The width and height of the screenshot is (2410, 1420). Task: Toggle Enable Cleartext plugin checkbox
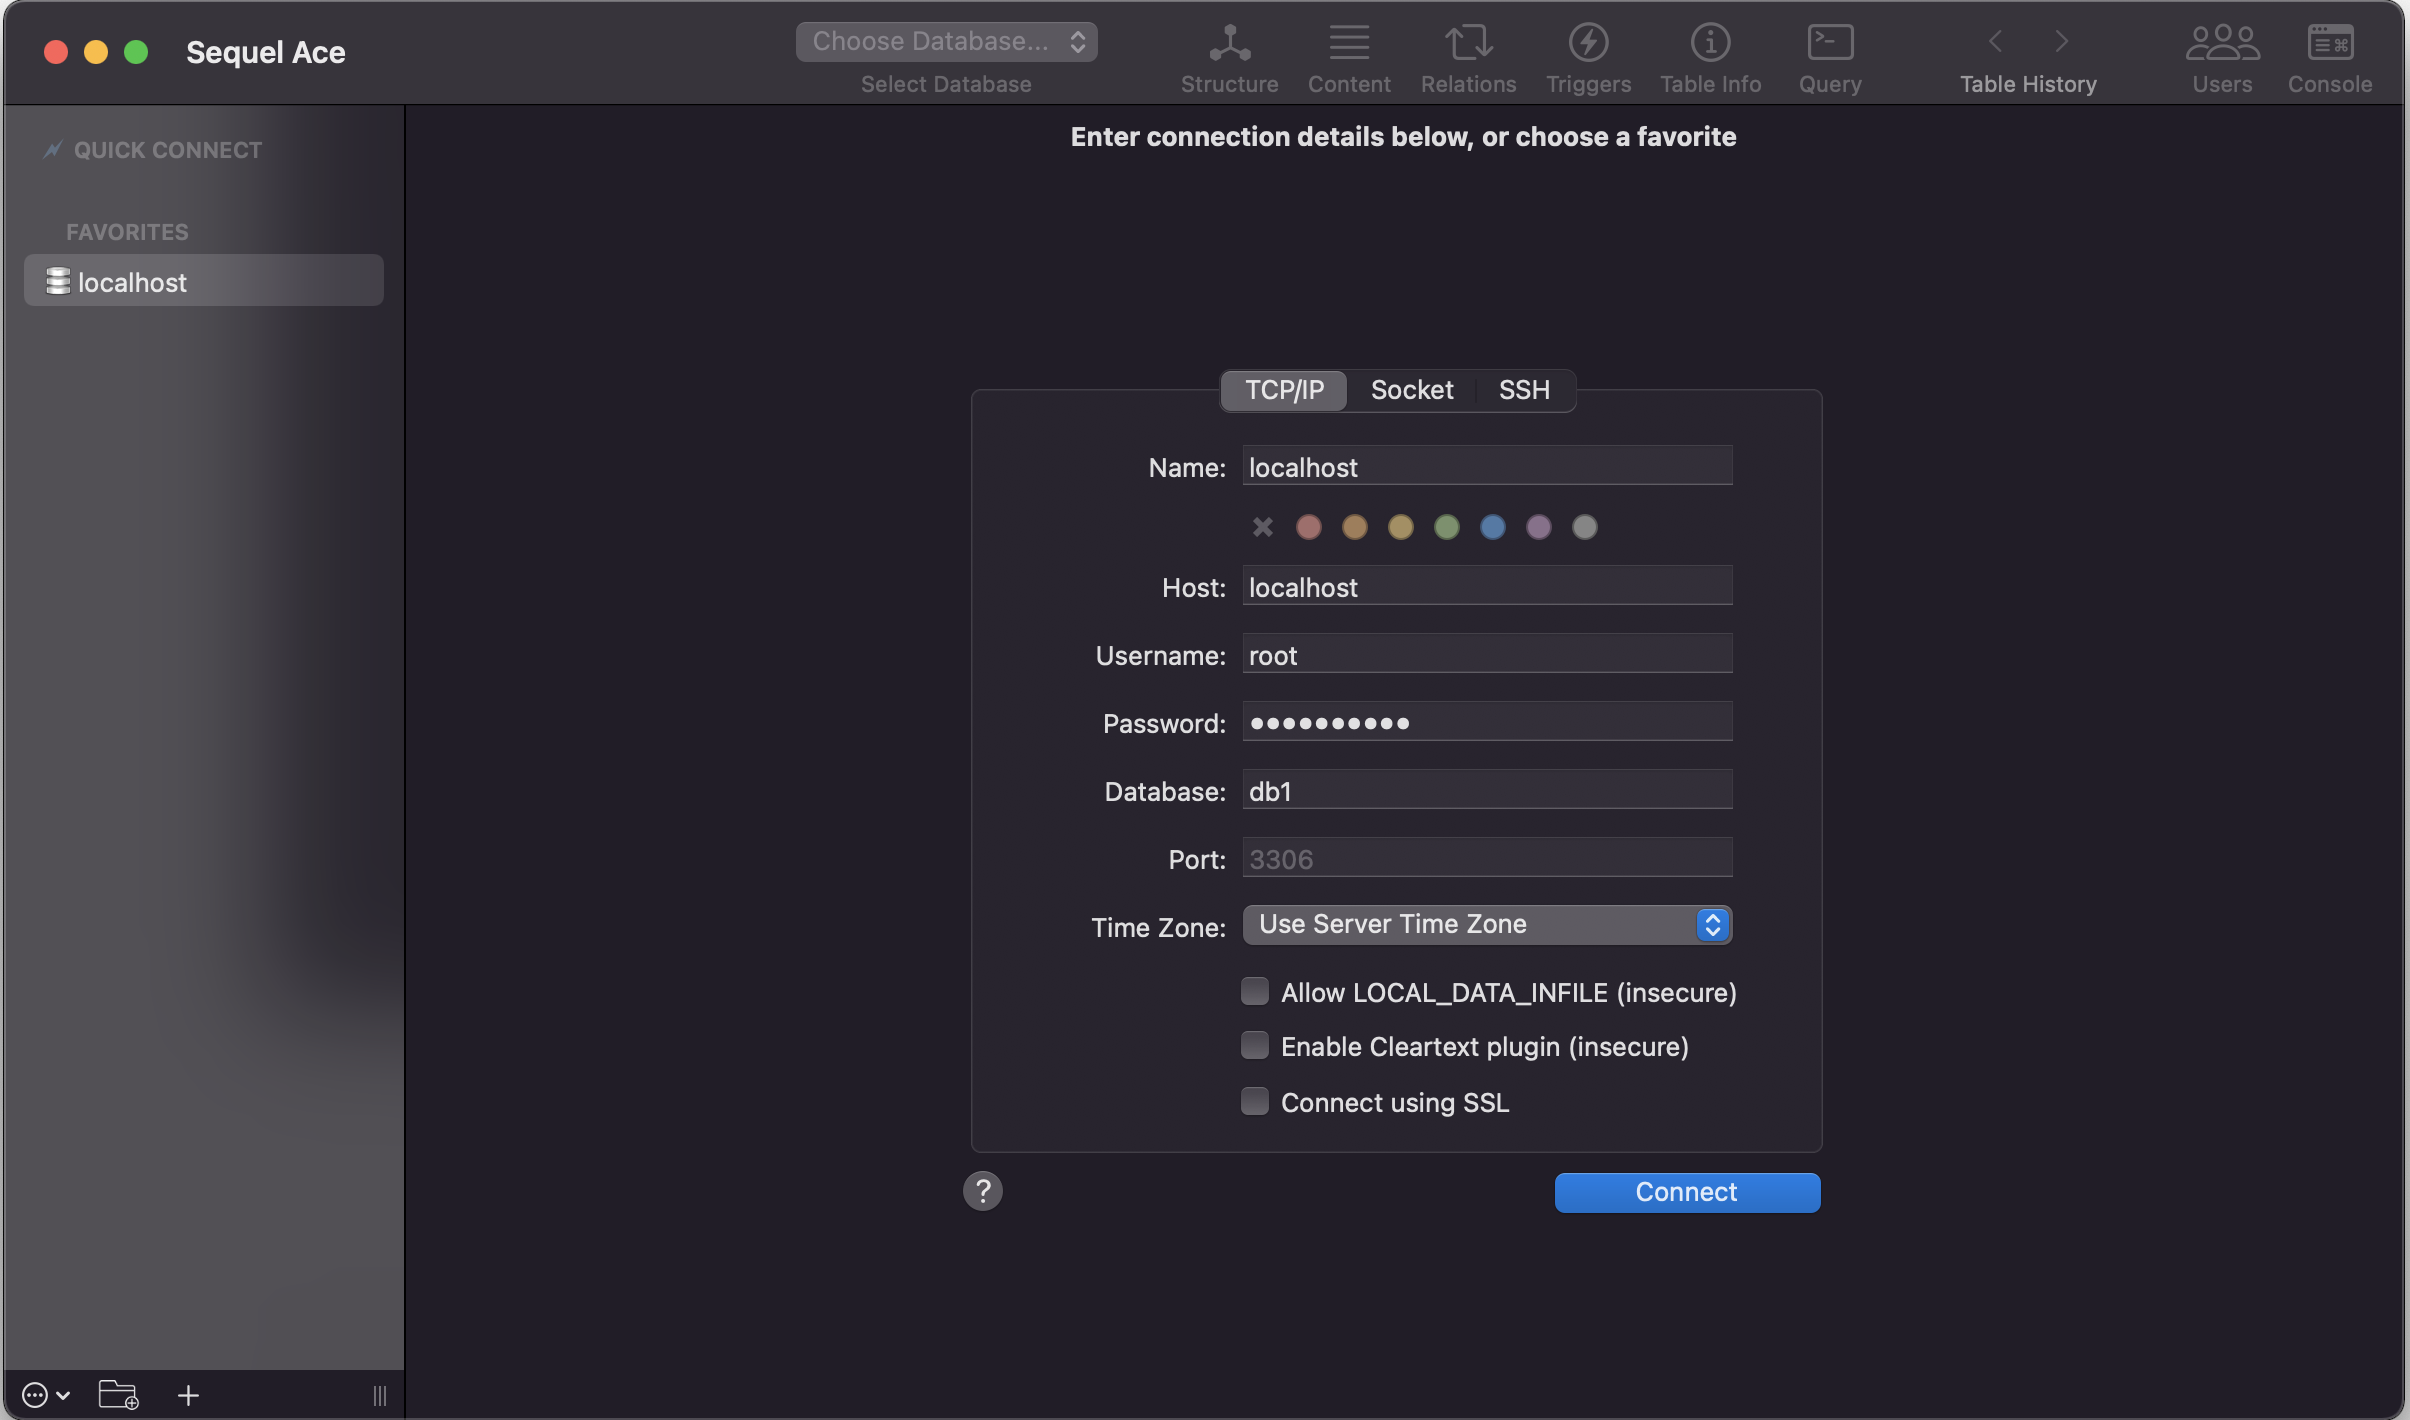[1254, 1045]
